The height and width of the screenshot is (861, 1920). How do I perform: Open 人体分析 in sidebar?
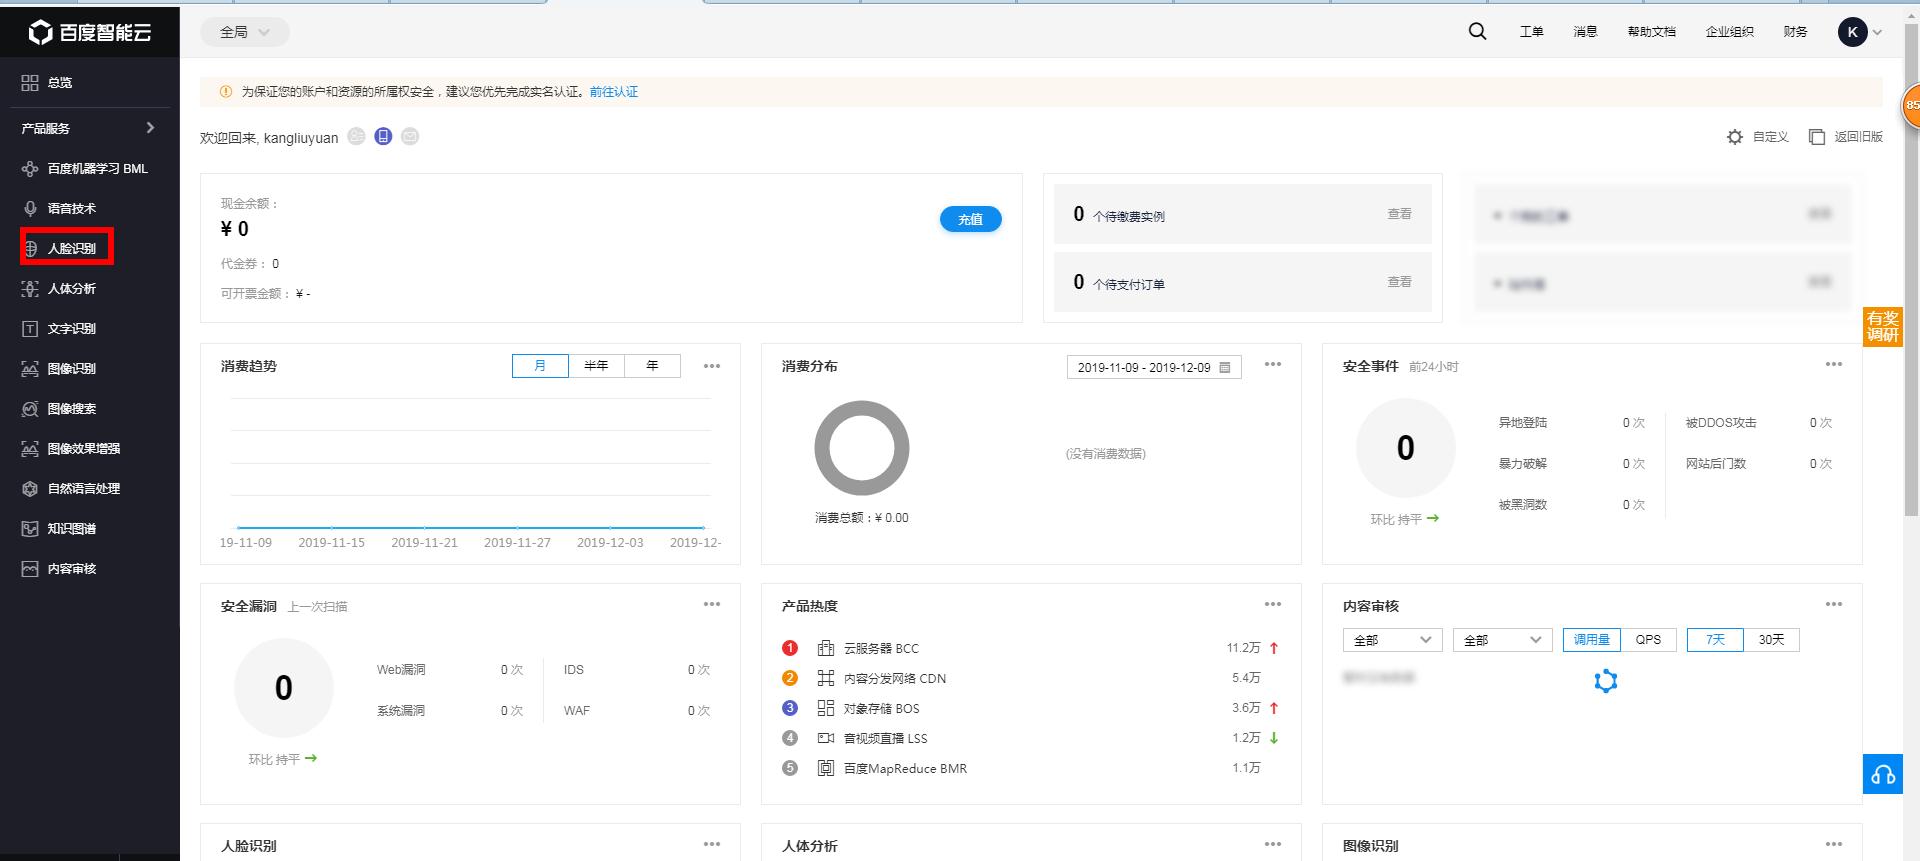59,289
